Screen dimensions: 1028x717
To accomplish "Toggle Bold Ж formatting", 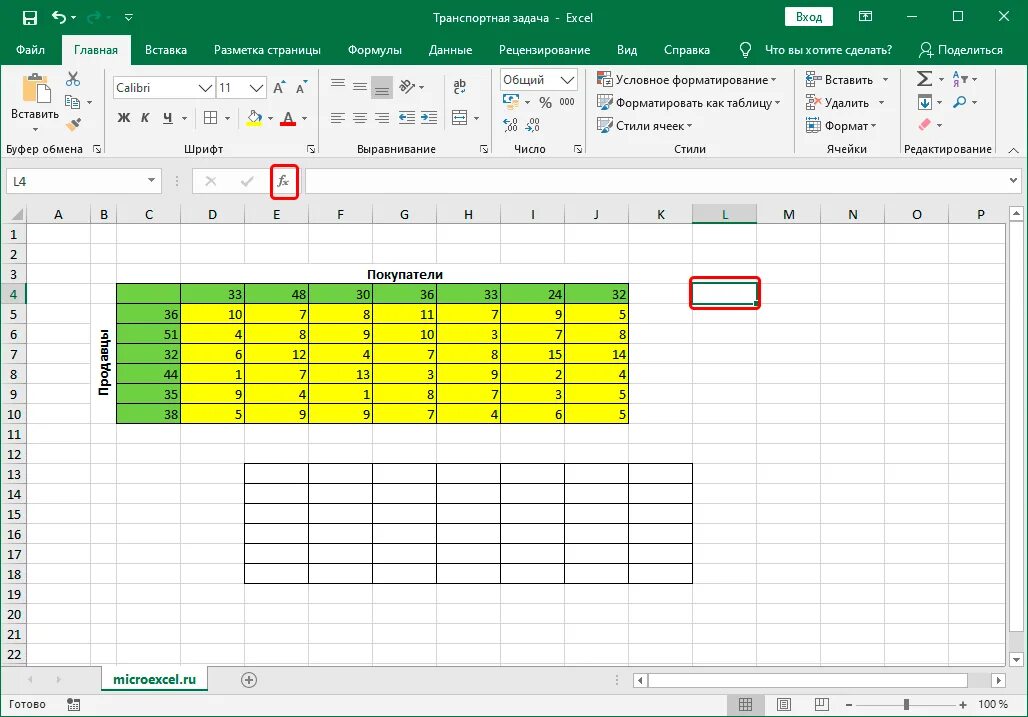I will pos(123,118).
